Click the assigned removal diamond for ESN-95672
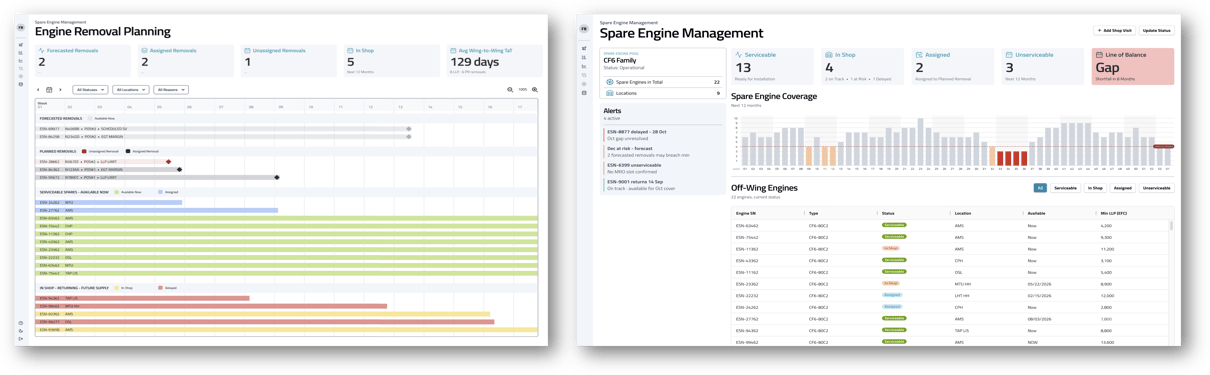Image resolution: width=1210 pixels, height=375 pixels. (x=277, y=178)
